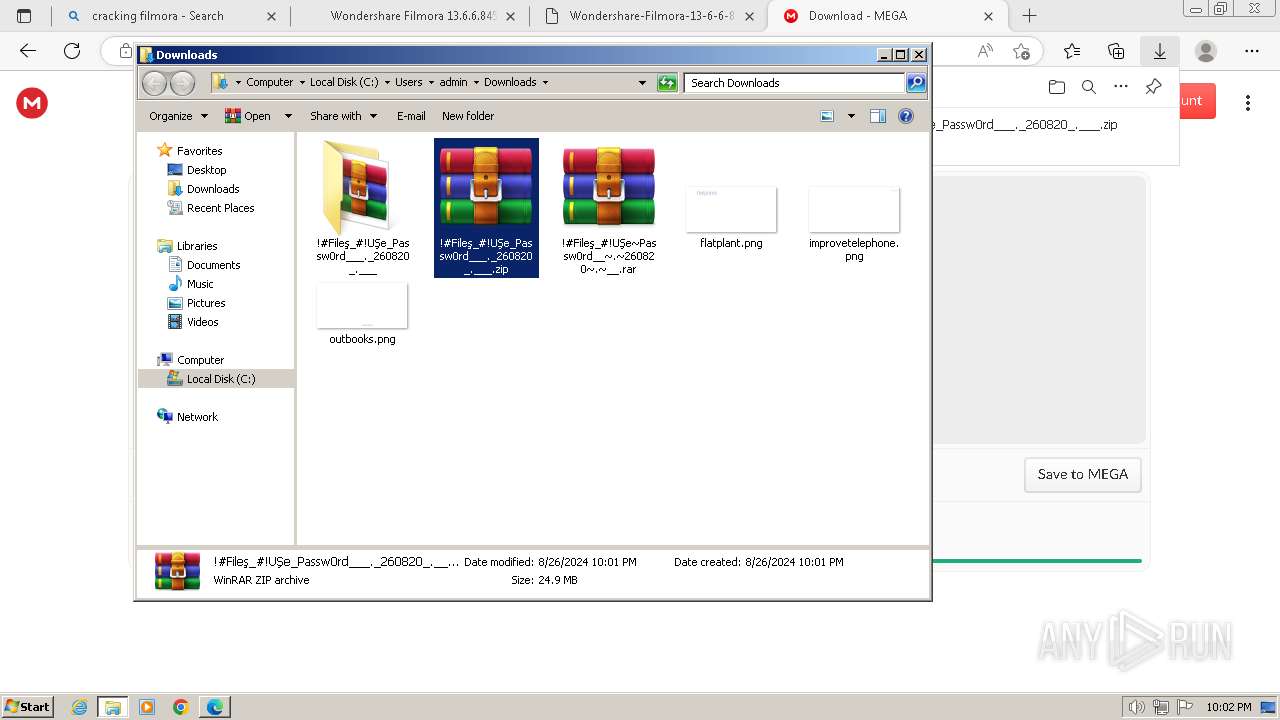Expand the admin breadcrumb arrow
1280x720 pixels.
[x=476, y=83]
